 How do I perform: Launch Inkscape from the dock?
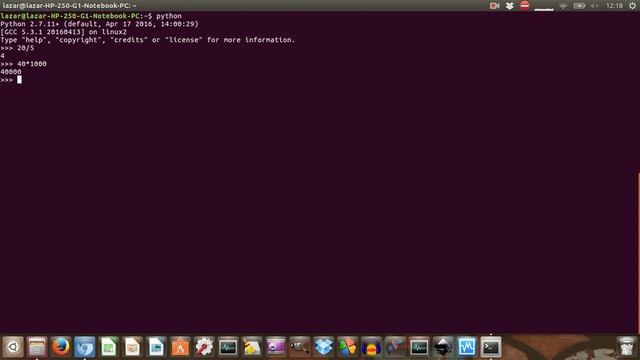tap(443, 347)
